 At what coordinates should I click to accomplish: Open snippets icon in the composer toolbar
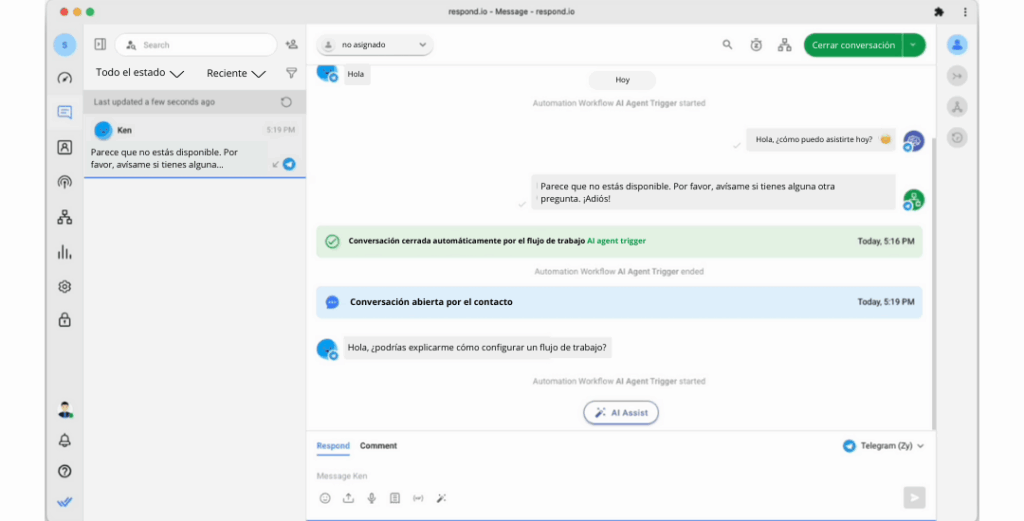(394, 498)
